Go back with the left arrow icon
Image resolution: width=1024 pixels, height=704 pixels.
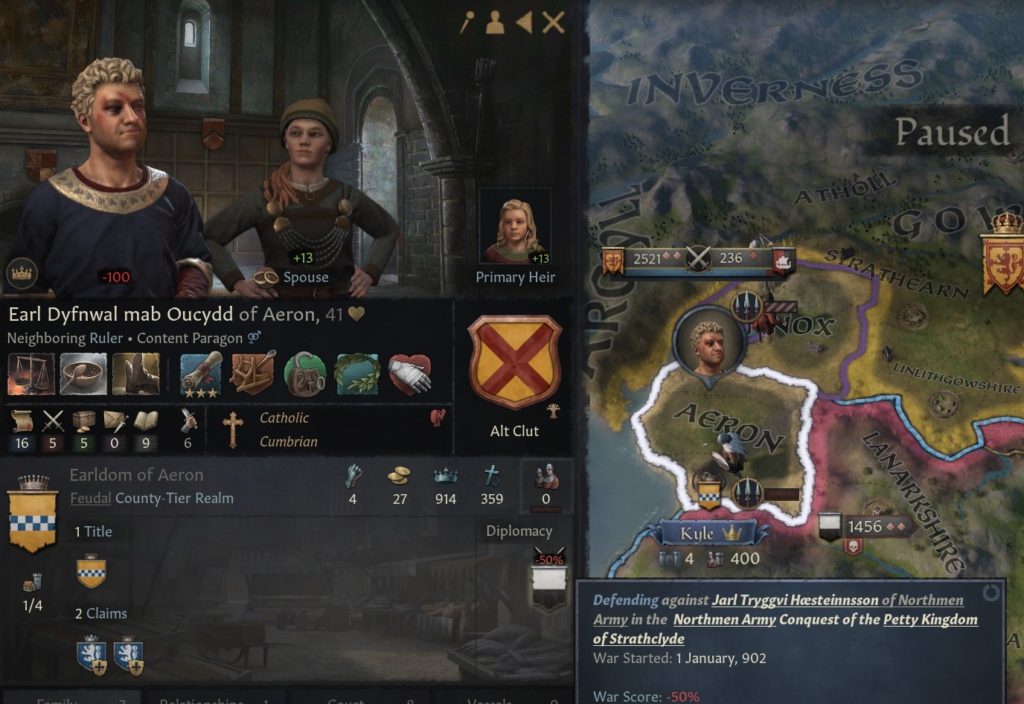coord(524,23)
